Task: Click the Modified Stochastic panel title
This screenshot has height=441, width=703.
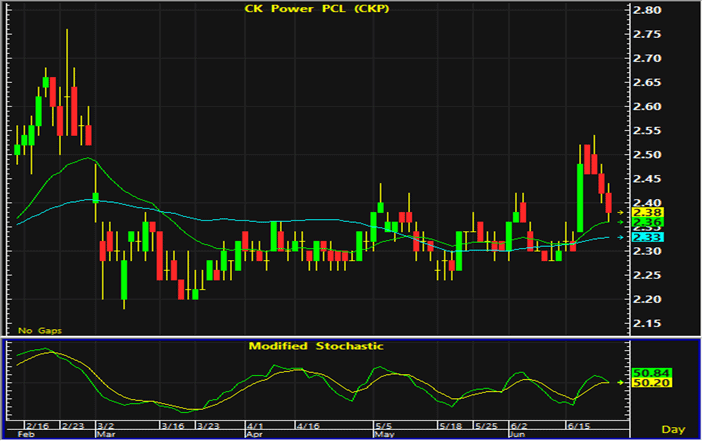Action: [x=316, y=346]
